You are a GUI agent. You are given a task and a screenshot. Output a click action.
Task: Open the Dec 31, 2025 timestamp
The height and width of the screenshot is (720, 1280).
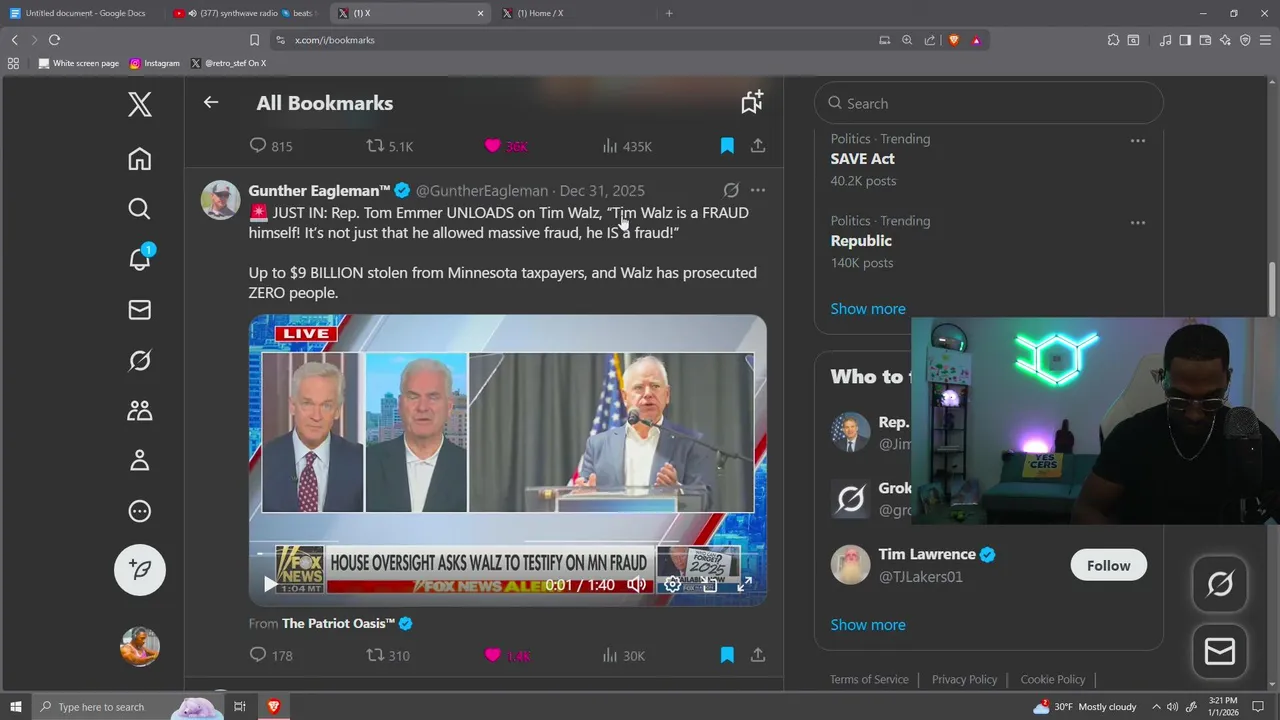[x=602, y=190]
